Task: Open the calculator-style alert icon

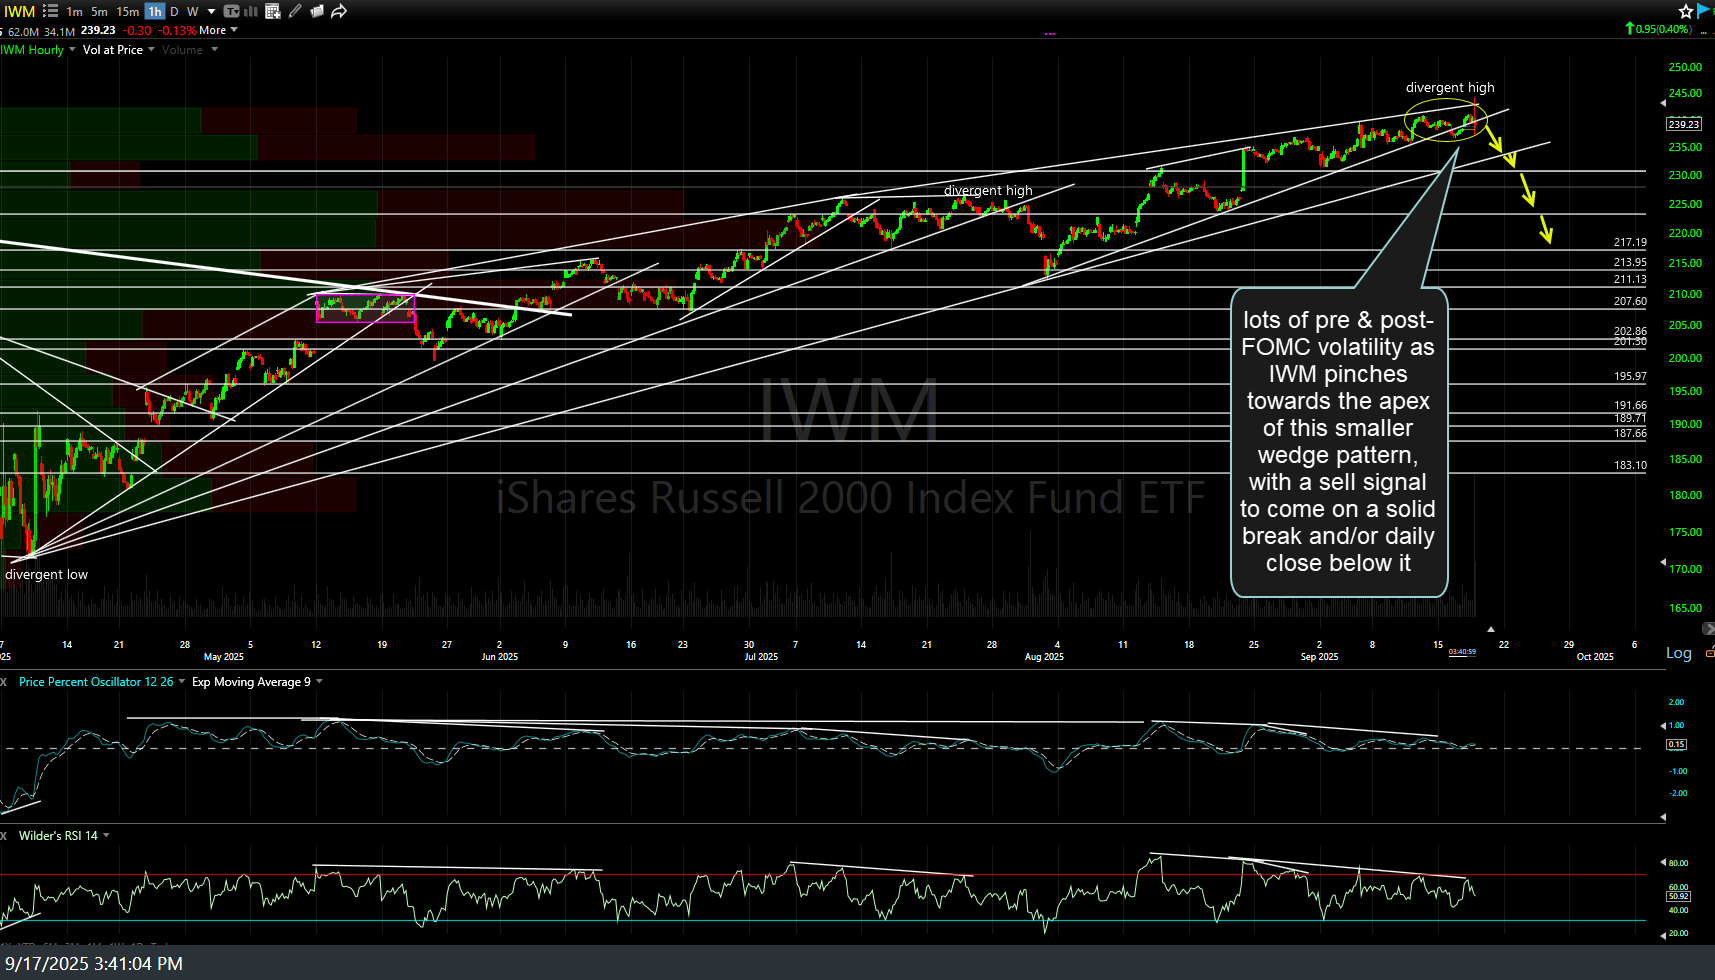Action: [x=272, y=11]
